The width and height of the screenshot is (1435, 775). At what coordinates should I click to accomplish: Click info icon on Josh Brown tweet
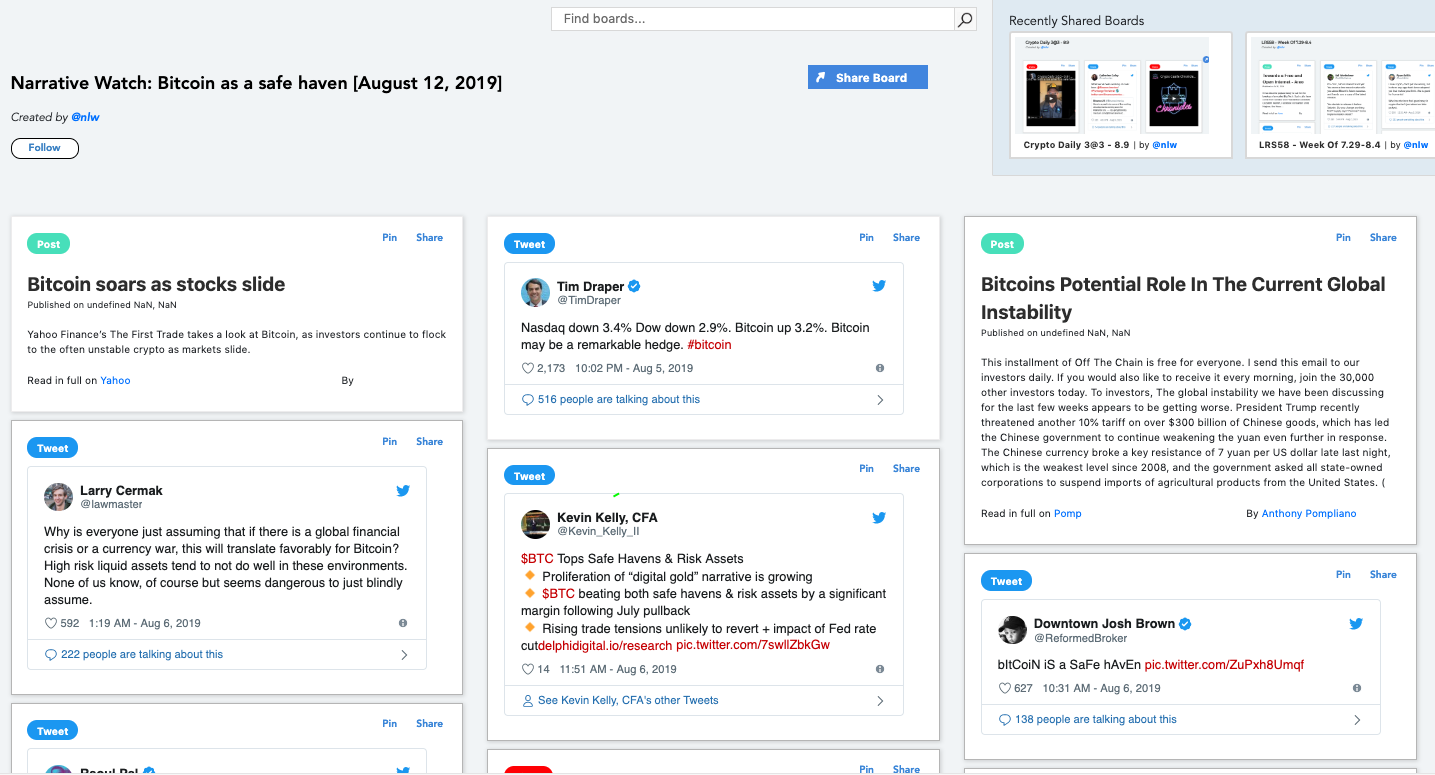[1357, 688]
